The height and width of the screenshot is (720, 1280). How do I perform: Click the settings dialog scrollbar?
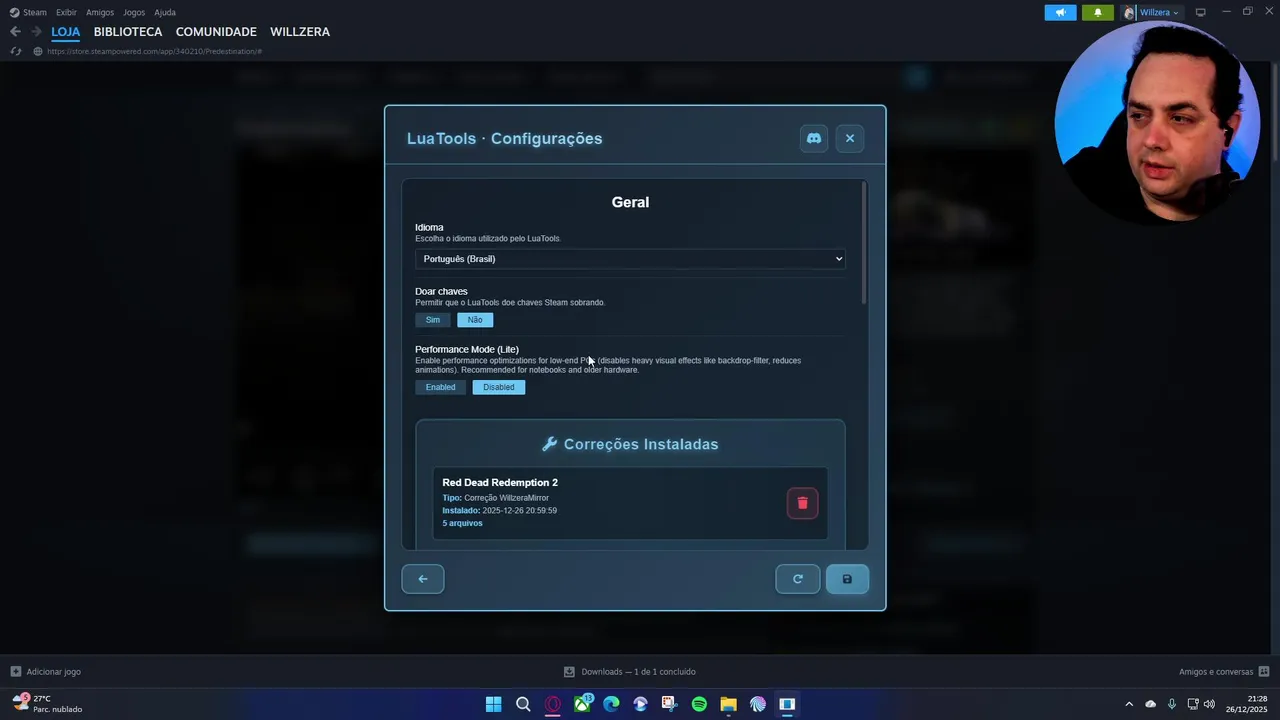point(864,245)
